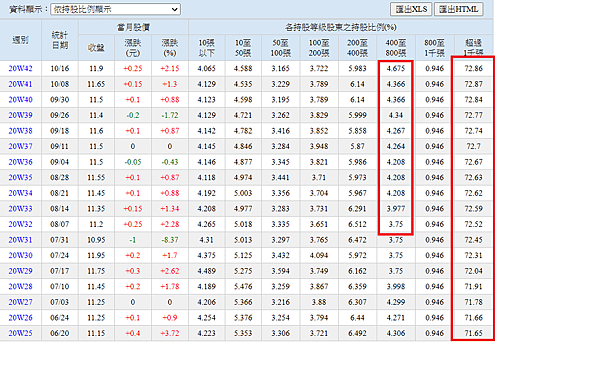
Task: Open the 資料顯示 display mode dropdown
Action: [x=115, y=9]
